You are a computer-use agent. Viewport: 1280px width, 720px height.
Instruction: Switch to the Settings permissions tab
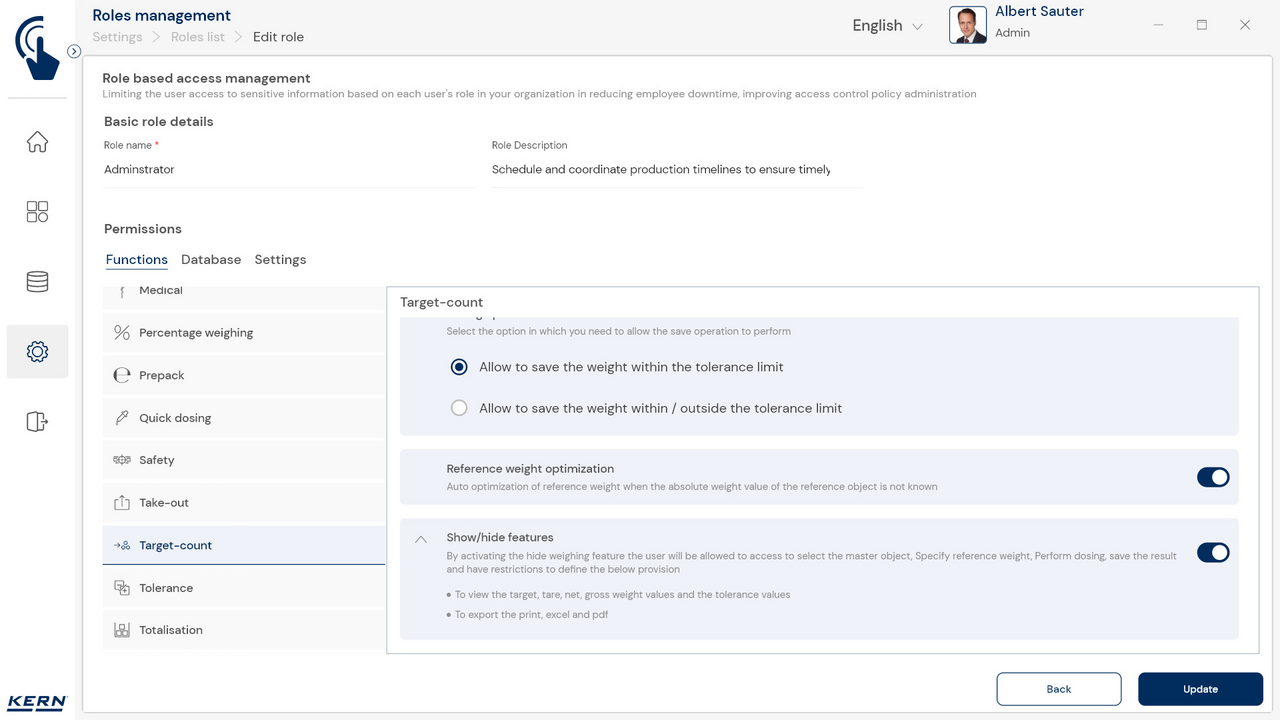tap(280, 260)
